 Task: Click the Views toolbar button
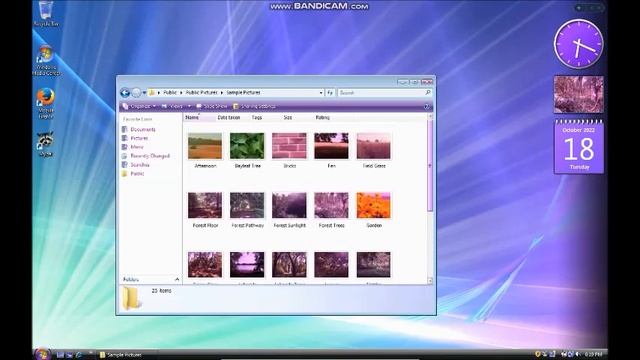point(172,106)
